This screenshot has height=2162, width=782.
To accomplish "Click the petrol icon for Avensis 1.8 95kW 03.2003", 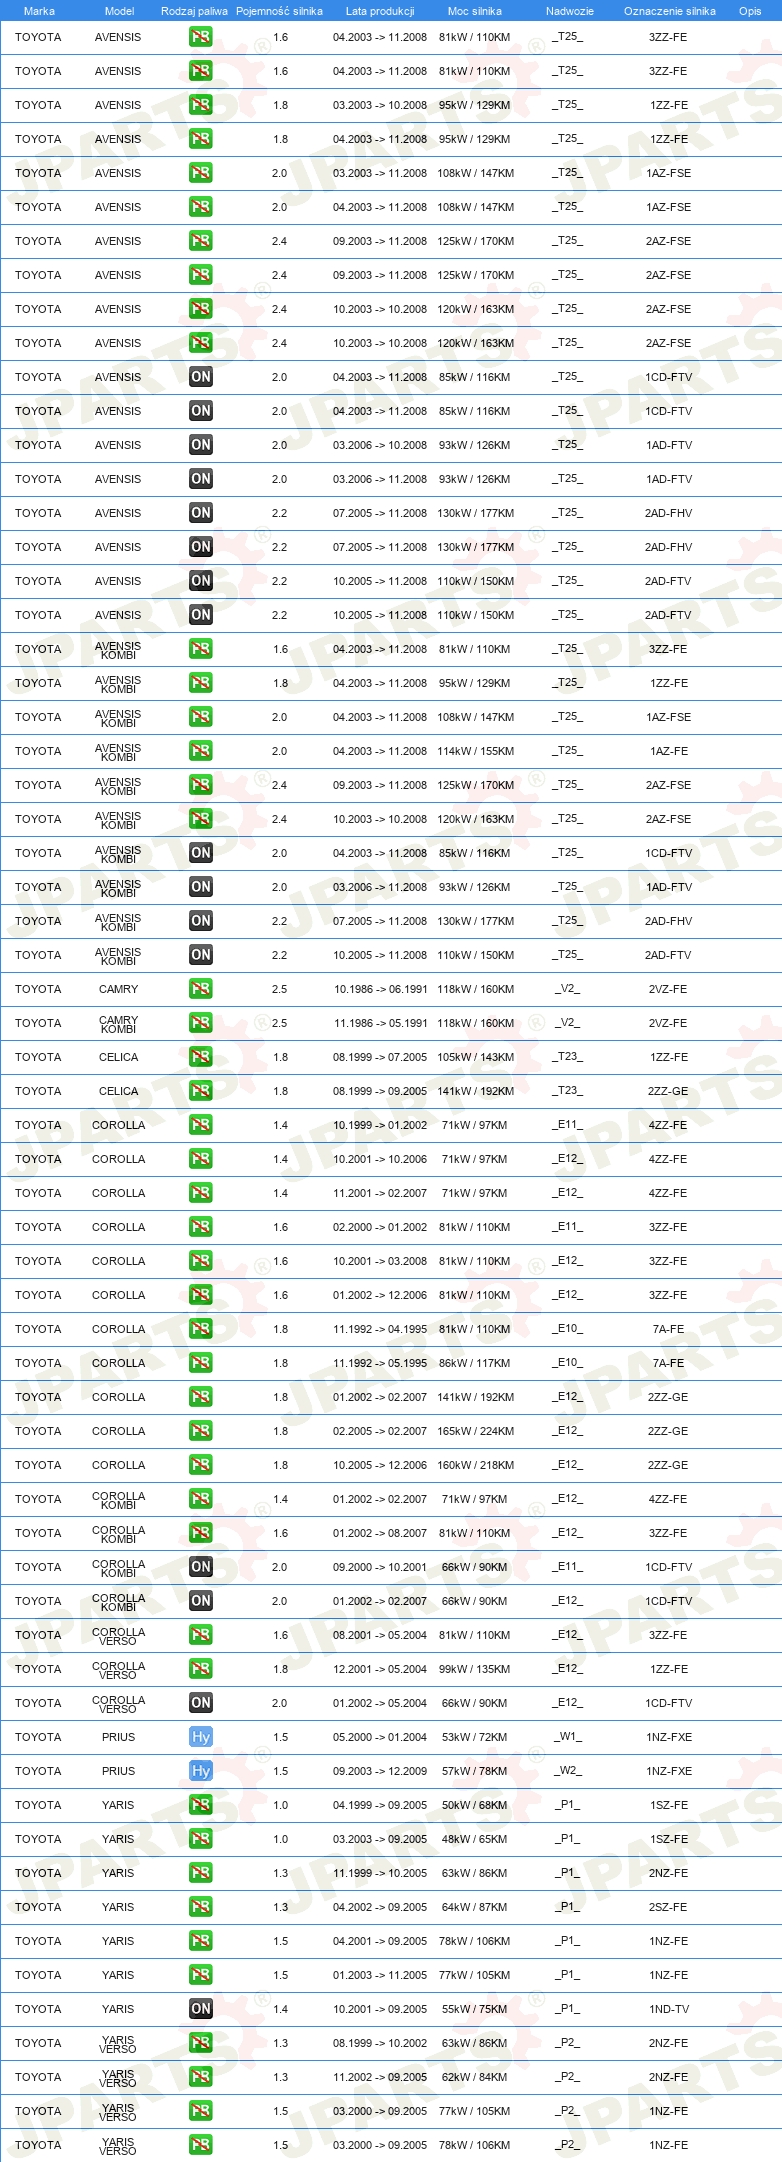I will pos(201,105).
